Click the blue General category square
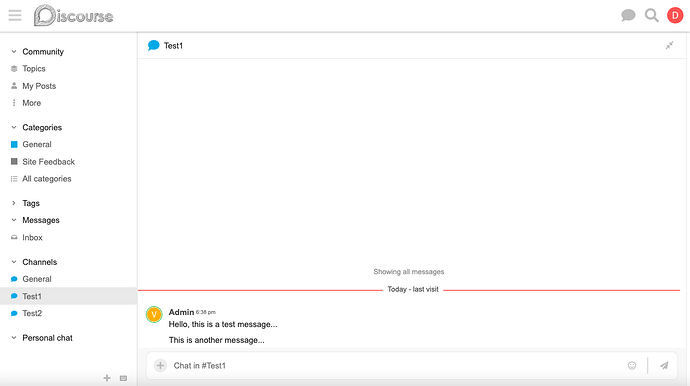 coord(14,144)
